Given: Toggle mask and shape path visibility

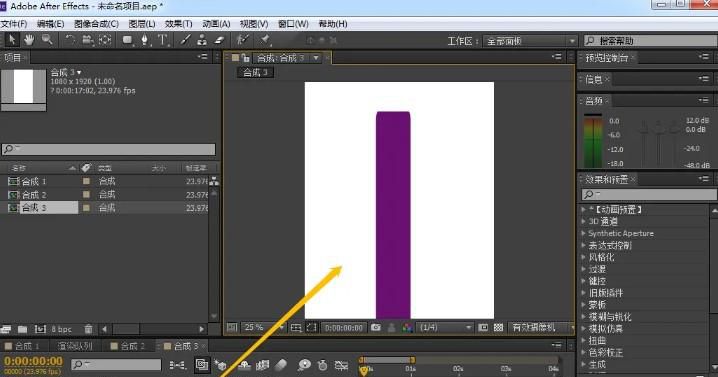Looking at the screenshot, I should click(311, 328).
